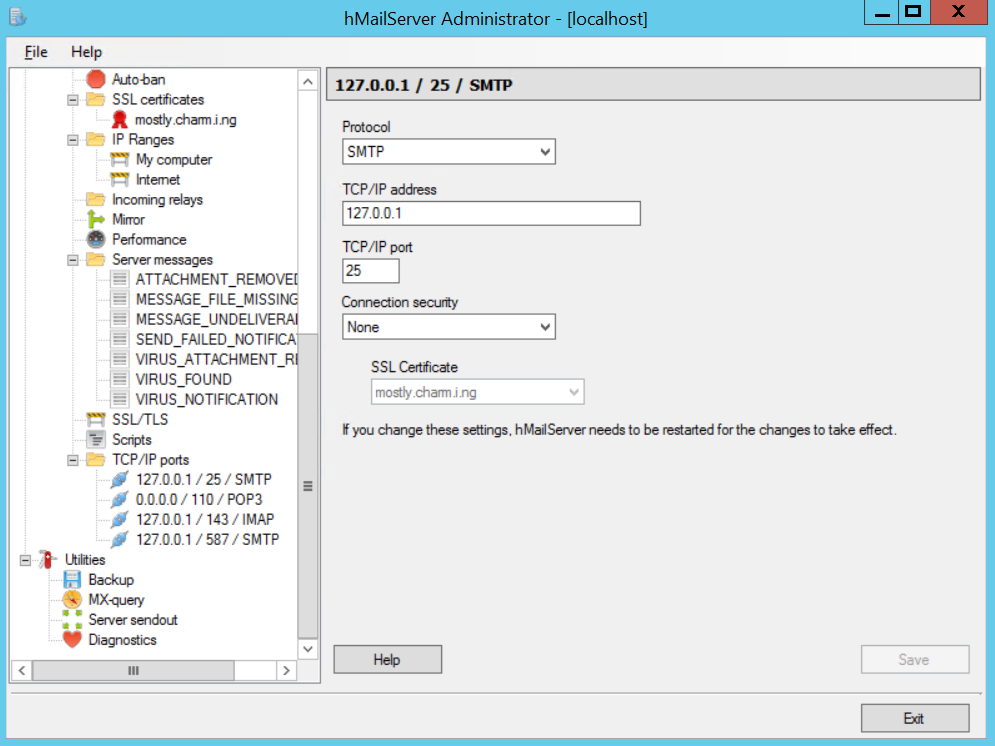995x746 pixels.
Task: Click the SSL/TLS icon in tree
Action: [96, 419]
